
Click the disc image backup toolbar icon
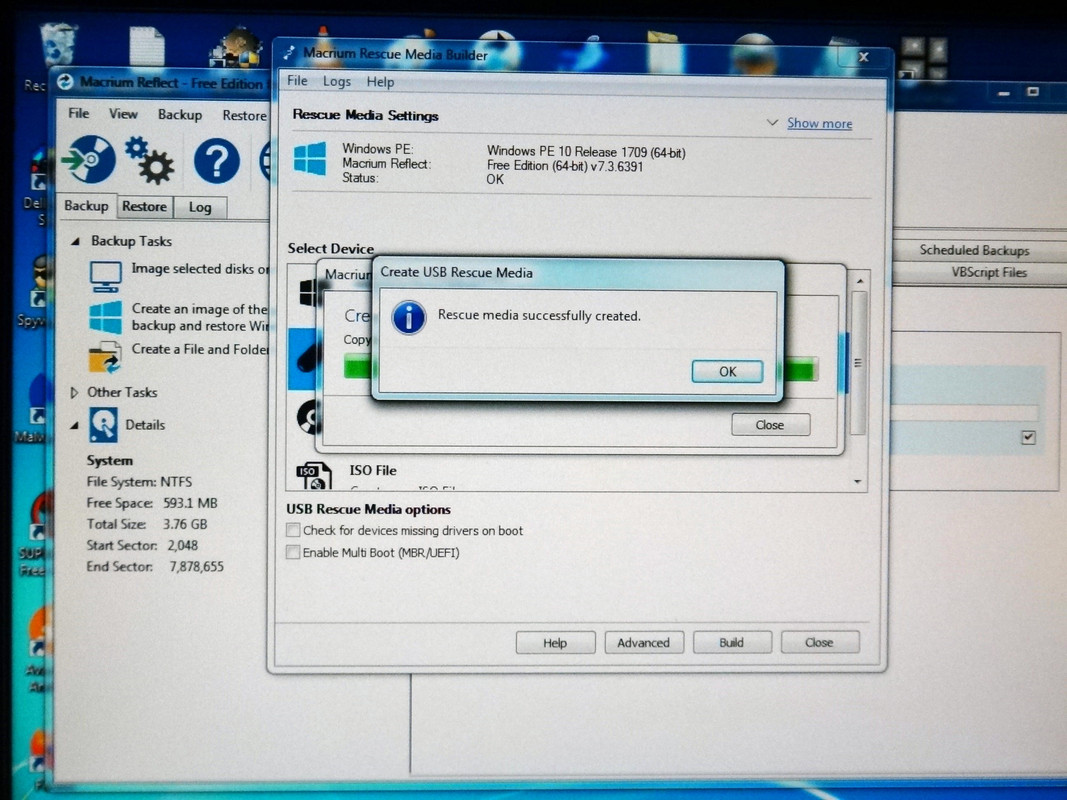(88, 159)
